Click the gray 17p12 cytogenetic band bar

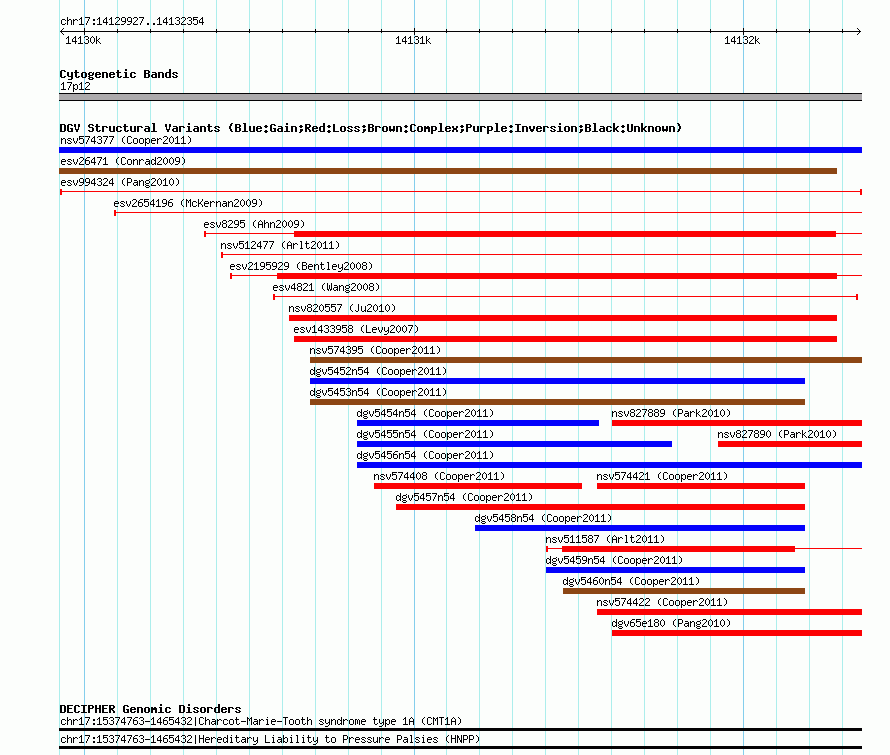click(460, 97)
